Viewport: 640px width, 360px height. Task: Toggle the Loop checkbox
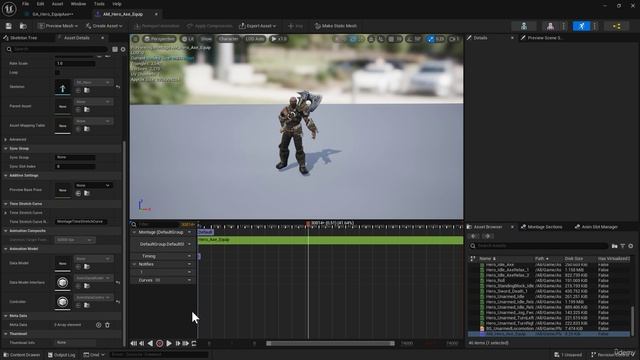click(58, 73)
